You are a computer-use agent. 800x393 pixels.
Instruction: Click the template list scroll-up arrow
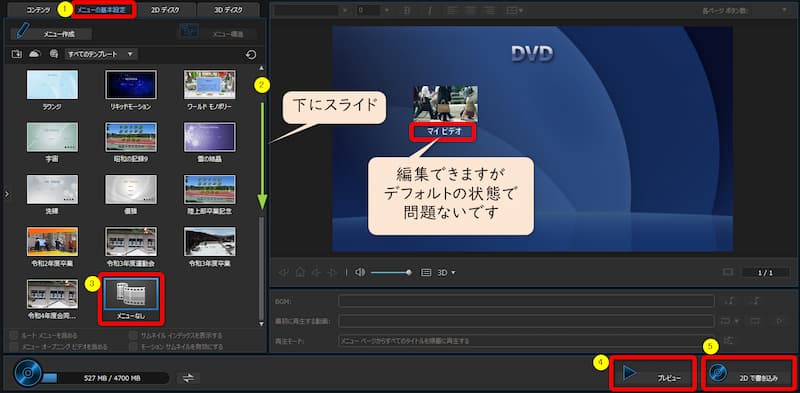(x=262, y=67)
